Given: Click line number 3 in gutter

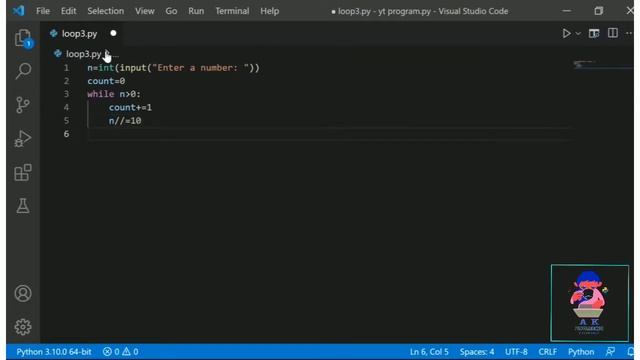Looking at the screenshot, I should coord(66,94).
